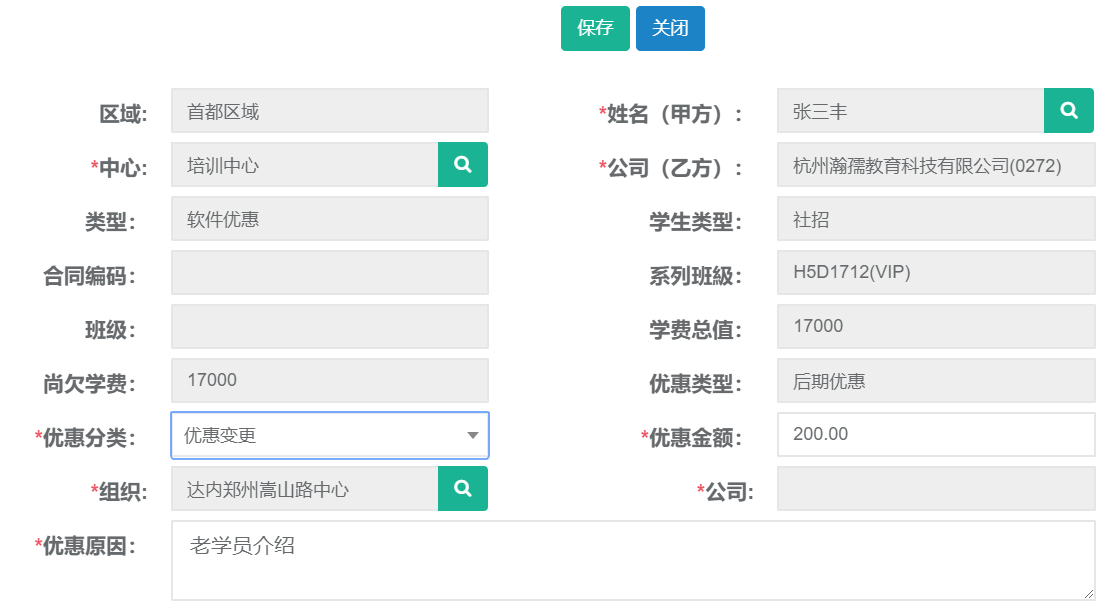Image resolution: width=1107 pixels, height=609 pixels.
Task: Click the 类型 field showing 软件优惠
Action: [329, 219]
